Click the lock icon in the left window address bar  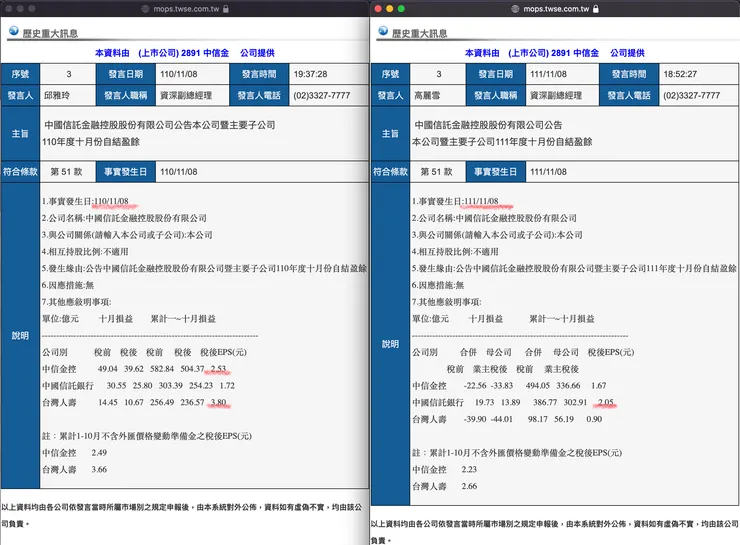click(226, 8)
